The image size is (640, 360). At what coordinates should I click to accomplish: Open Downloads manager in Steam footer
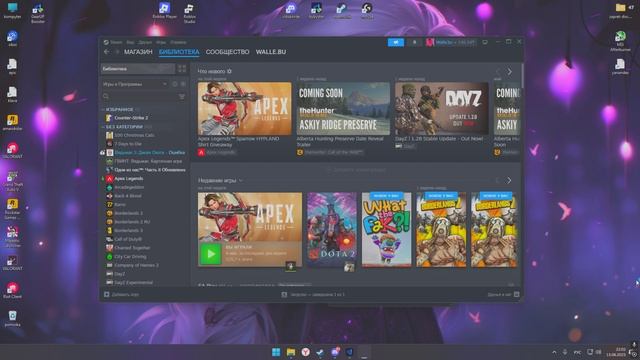coord(313,294)
